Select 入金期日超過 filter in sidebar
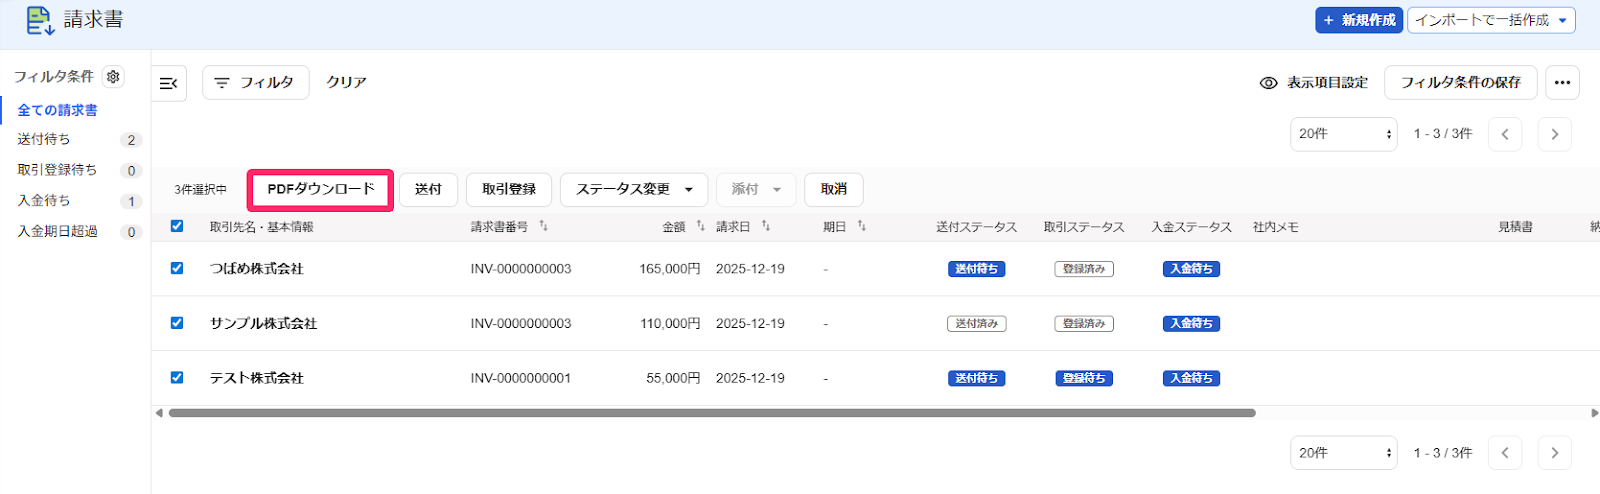 click(57, 231)
